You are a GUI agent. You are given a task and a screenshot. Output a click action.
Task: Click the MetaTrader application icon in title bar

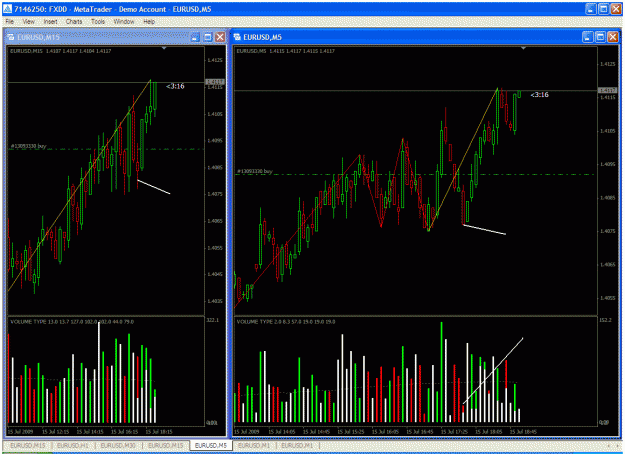tap(7, 9)
